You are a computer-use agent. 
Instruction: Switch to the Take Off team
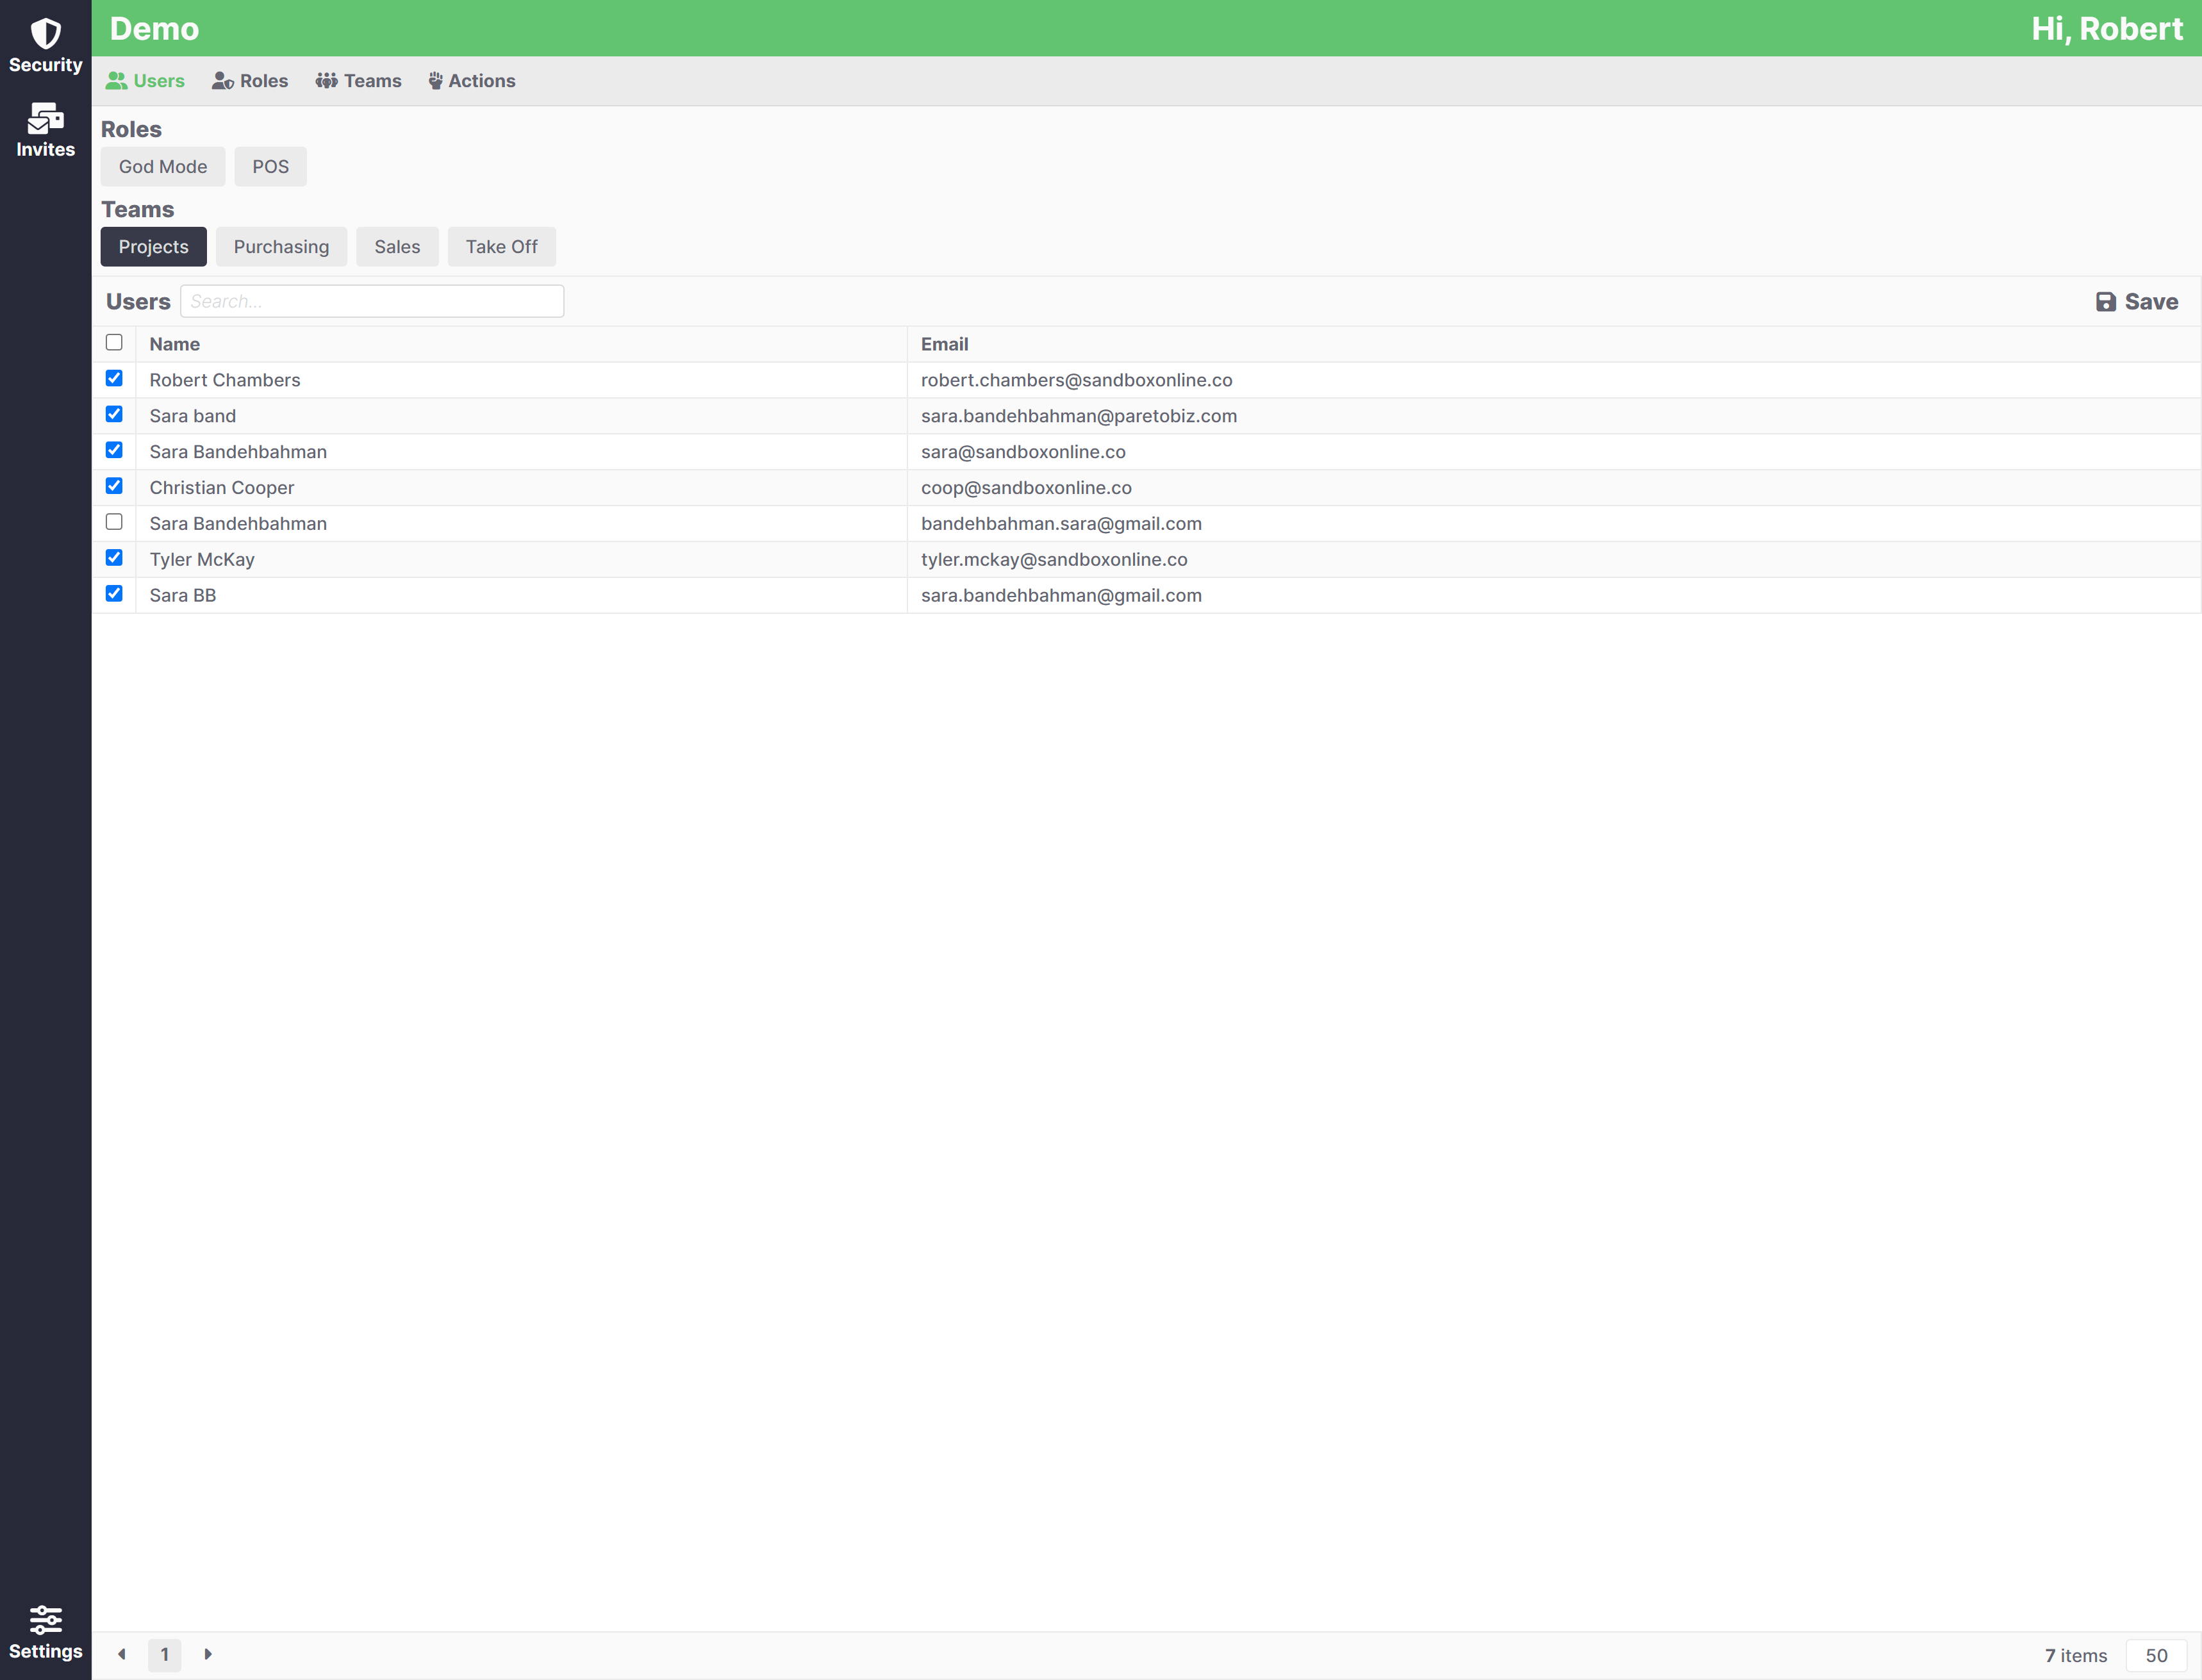click(501, 245)
